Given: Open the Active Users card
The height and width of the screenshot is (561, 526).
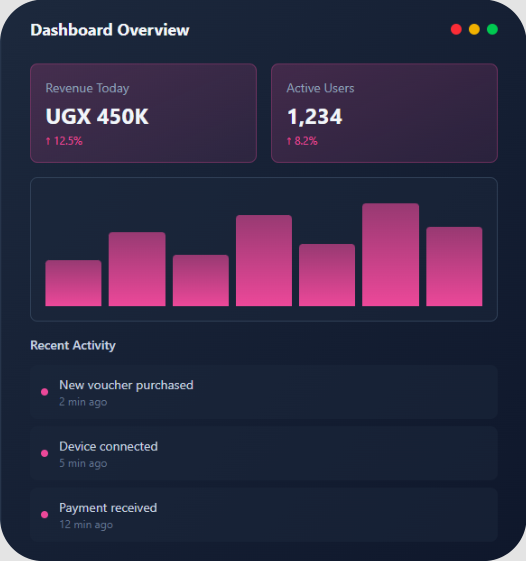Looking at the screenshot, I should (x=384, y=113).
